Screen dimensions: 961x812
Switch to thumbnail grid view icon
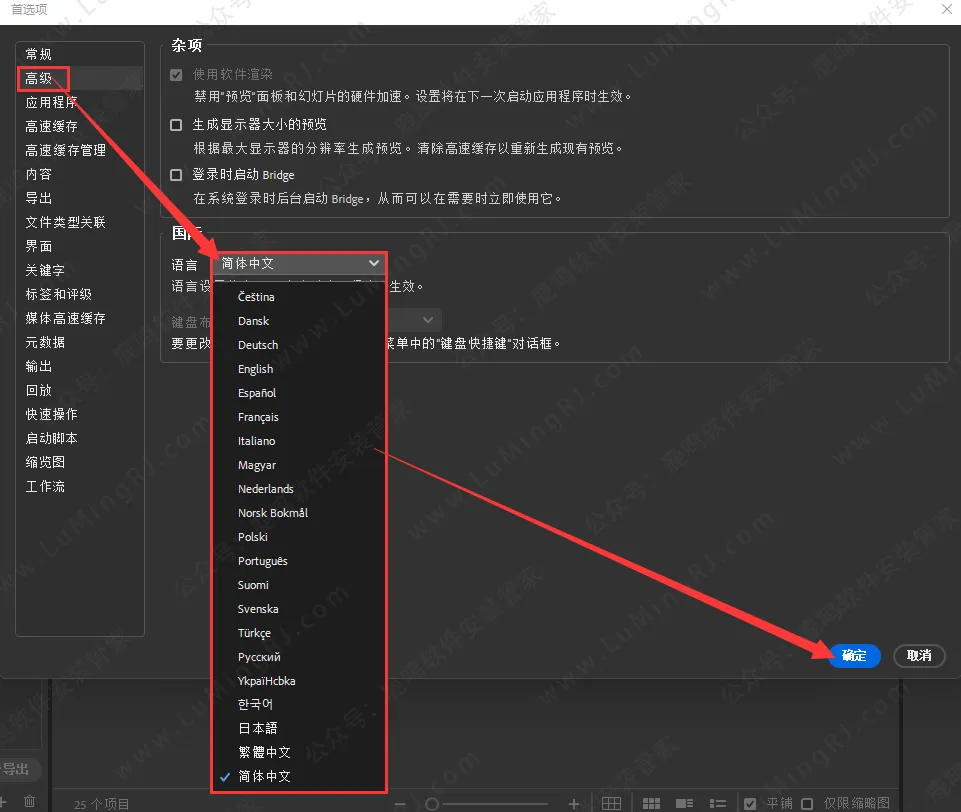[x=651, y=804]
